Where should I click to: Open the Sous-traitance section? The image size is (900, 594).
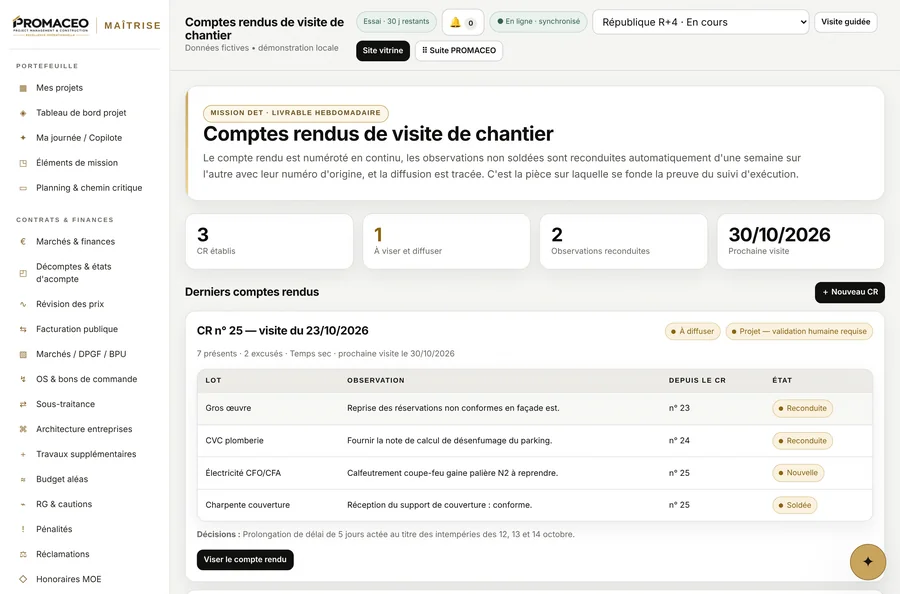tap(86, 404)
